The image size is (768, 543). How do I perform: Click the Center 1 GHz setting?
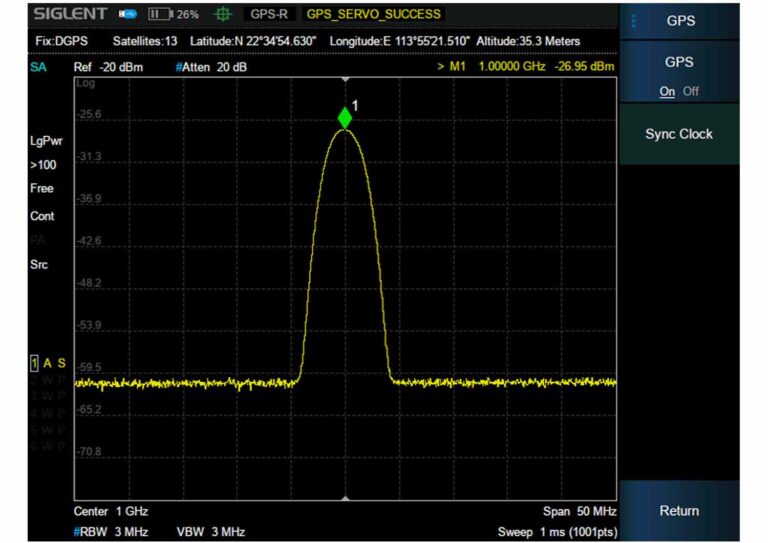pyautogui.click(x=111, y=512)
